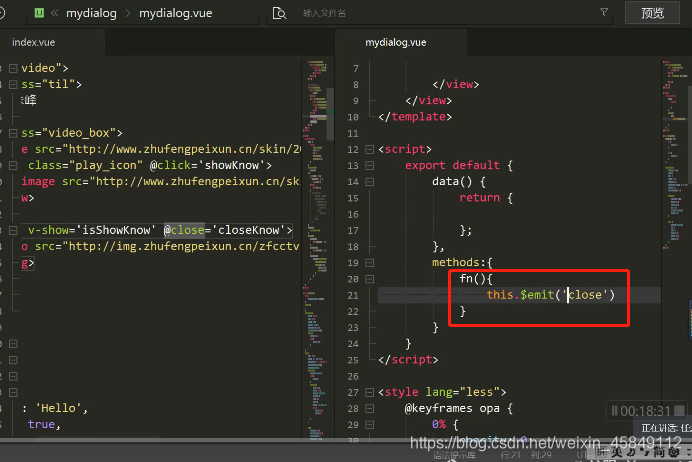
Task: Collapse @keyframes opa block at line 28
Action: (x=370, y=409)
